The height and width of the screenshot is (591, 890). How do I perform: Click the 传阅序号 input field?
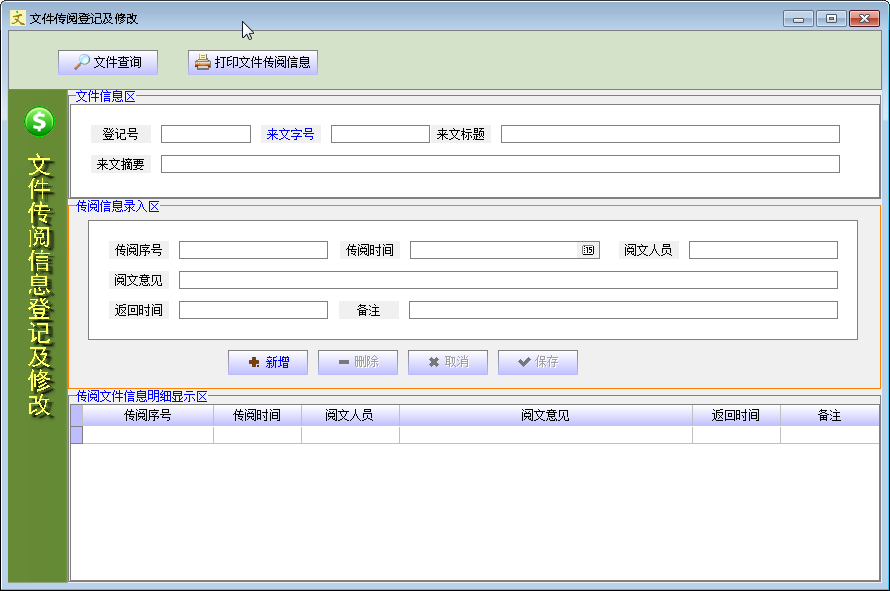[x=253, y=250]
